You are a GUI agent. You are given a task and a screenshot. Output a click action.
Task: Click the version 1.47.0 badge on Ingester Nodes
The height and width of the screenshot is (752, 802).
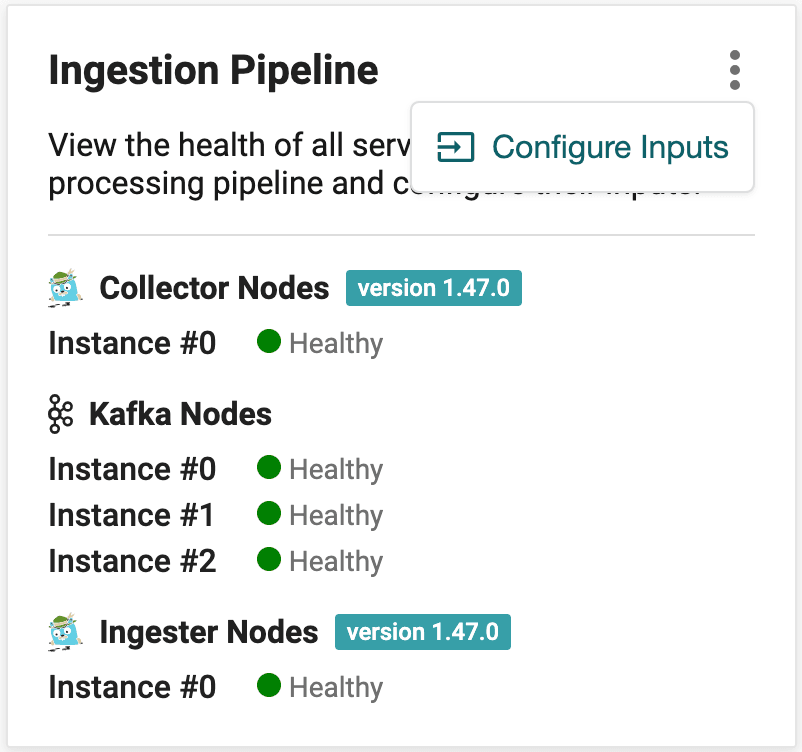422,632
